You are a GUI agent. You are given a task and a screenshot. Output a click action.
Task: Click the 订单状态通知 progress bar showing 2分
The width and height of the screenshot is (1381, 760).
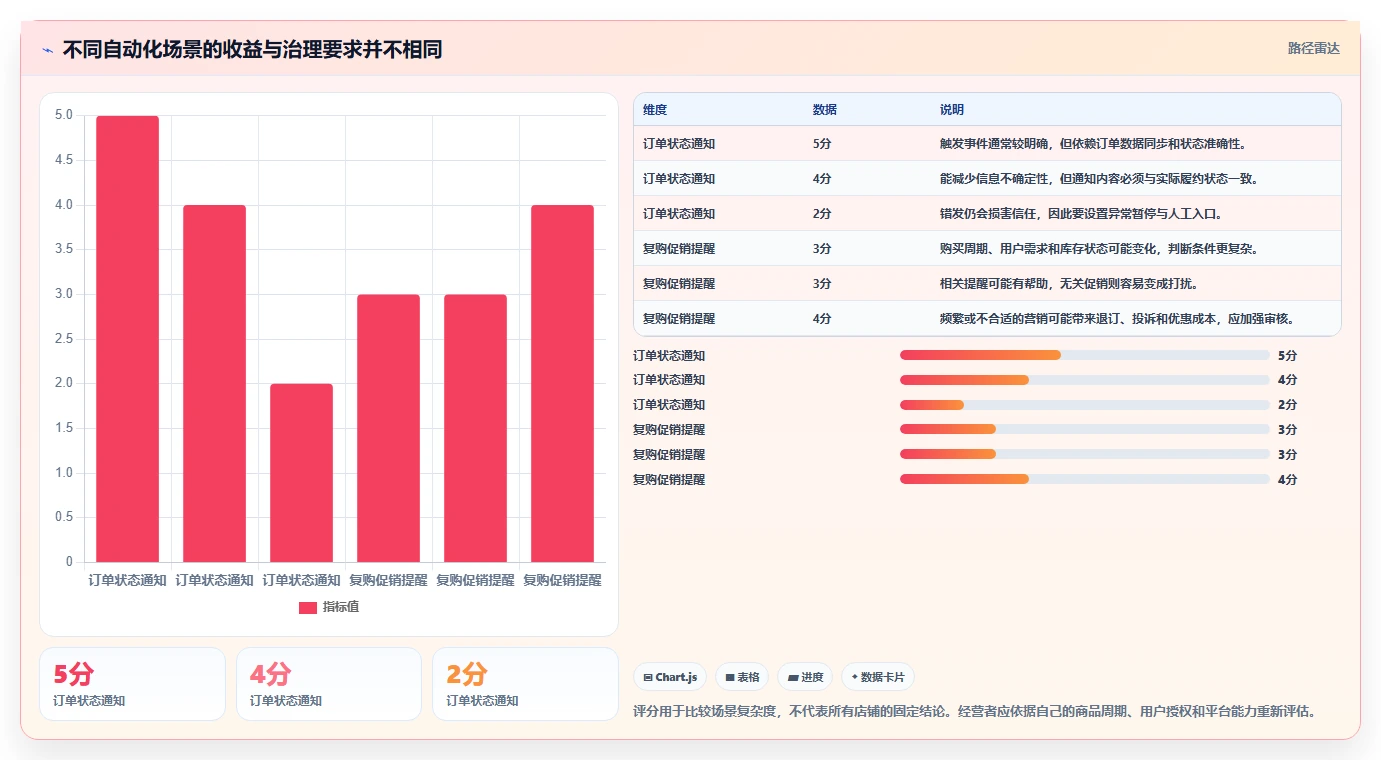point(1085,405)
